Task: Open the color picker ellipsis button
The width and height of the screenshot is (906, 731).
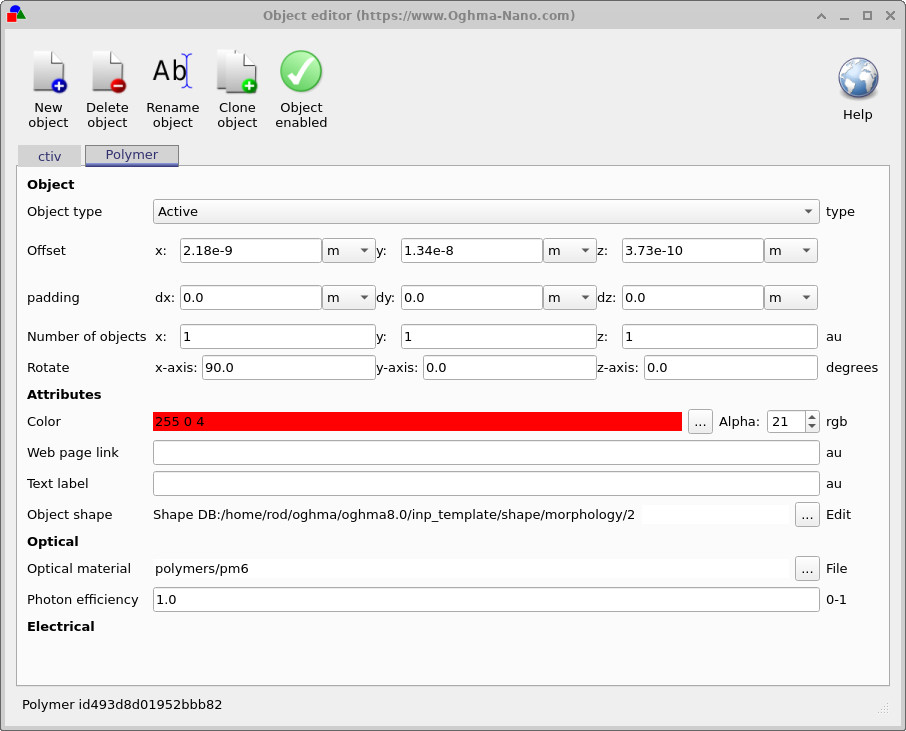Action: (x=702, y=422)
